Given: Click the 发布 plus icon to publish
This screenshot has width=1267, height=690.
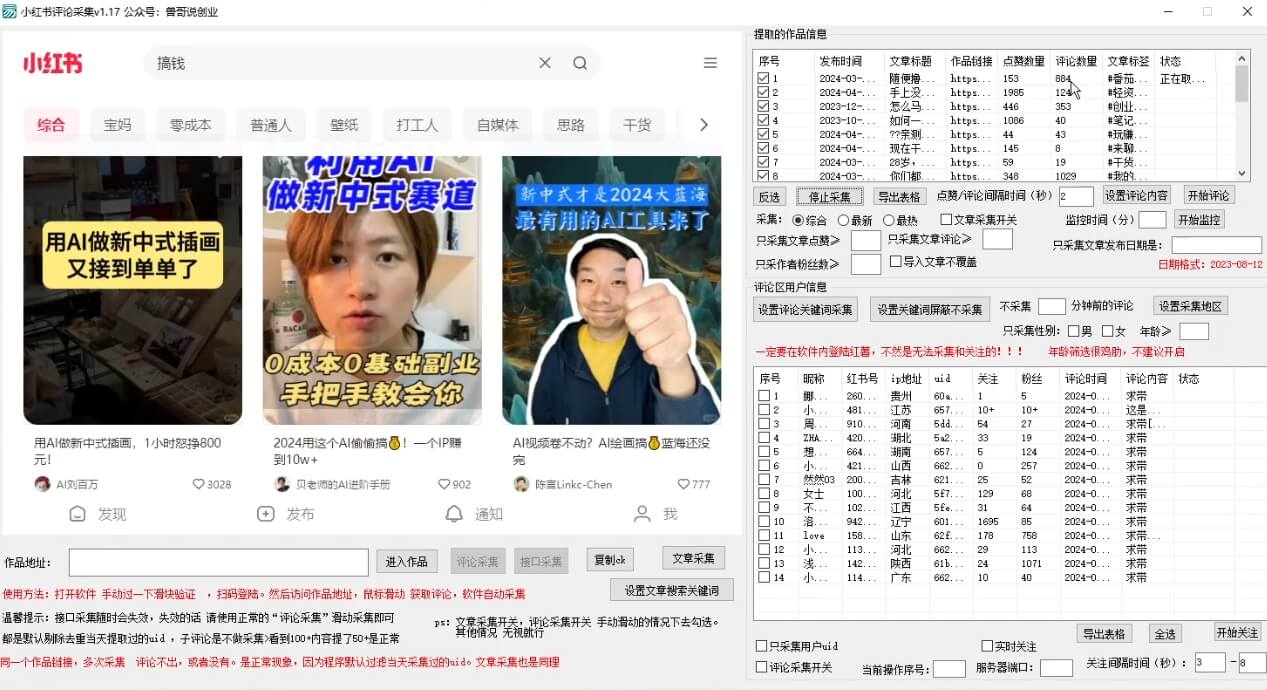Looking at the screenshot, I should coord(265,513).
